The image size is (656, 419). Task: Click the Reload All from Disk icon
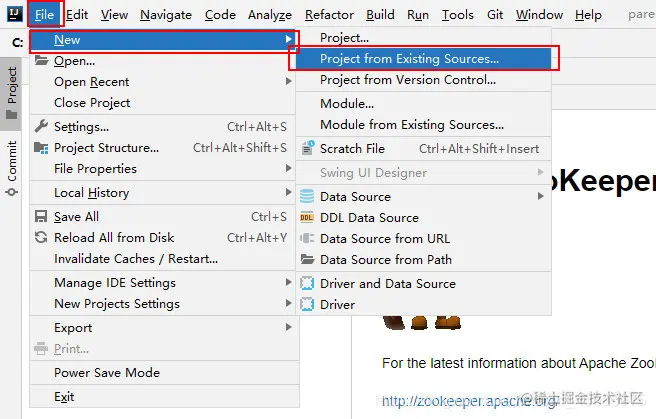pos(41,237)
